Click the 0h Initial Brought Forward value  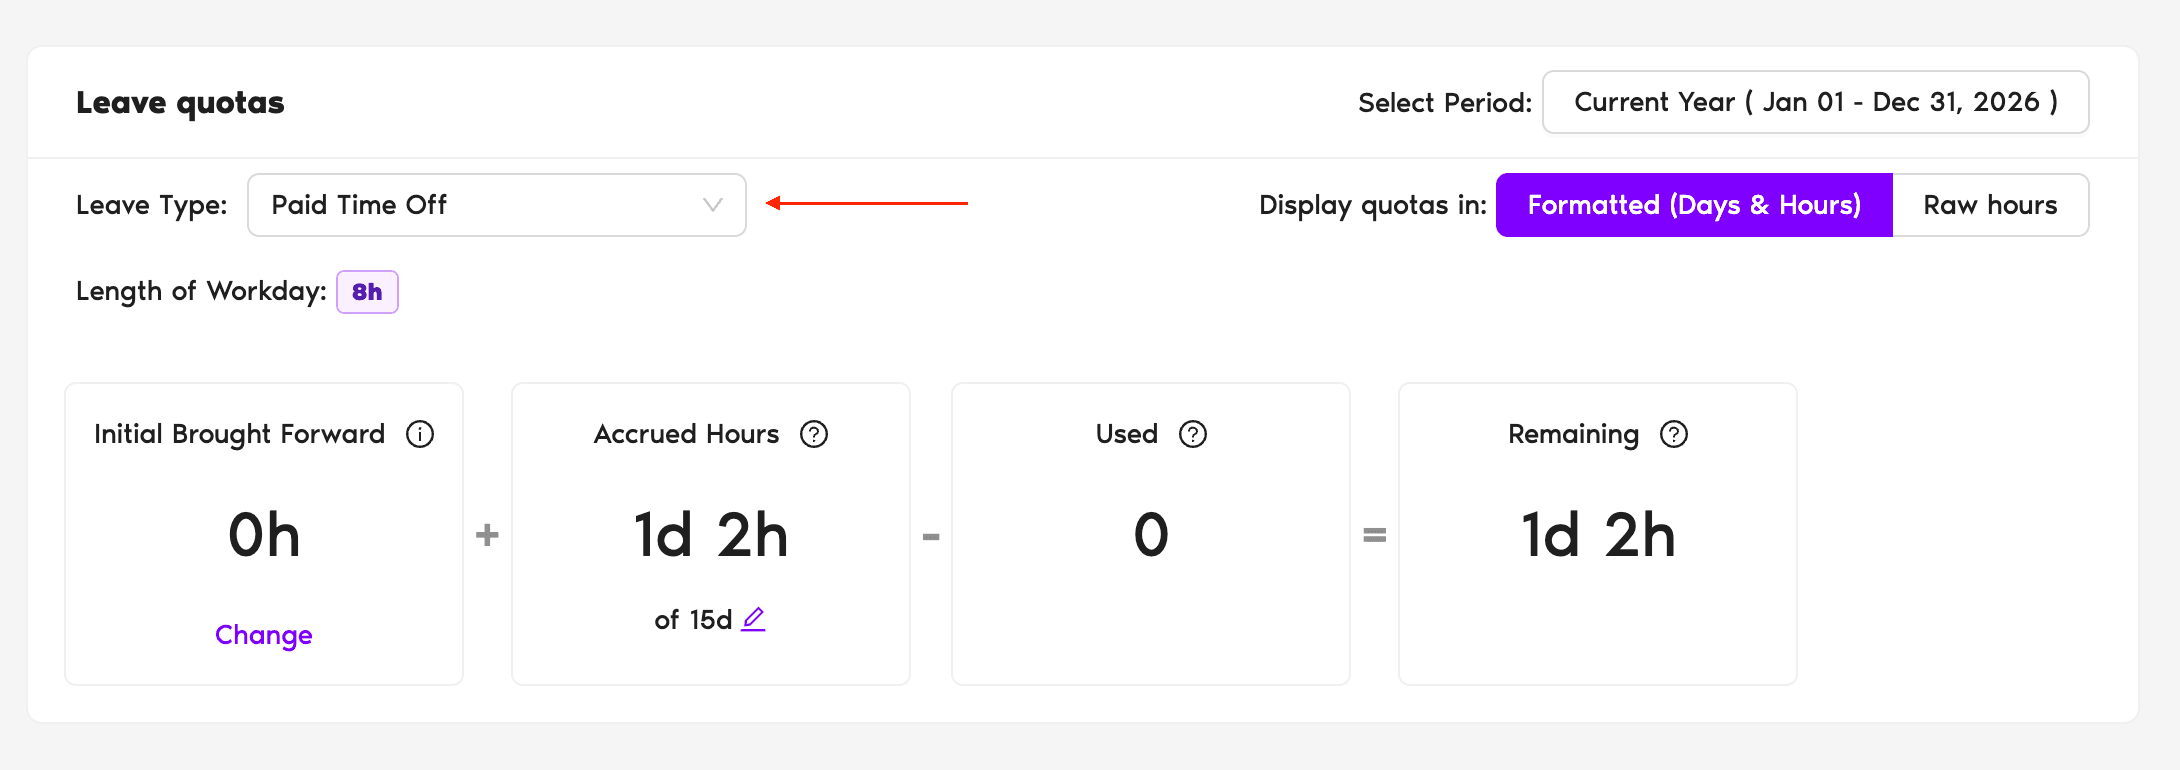(264, 535)
